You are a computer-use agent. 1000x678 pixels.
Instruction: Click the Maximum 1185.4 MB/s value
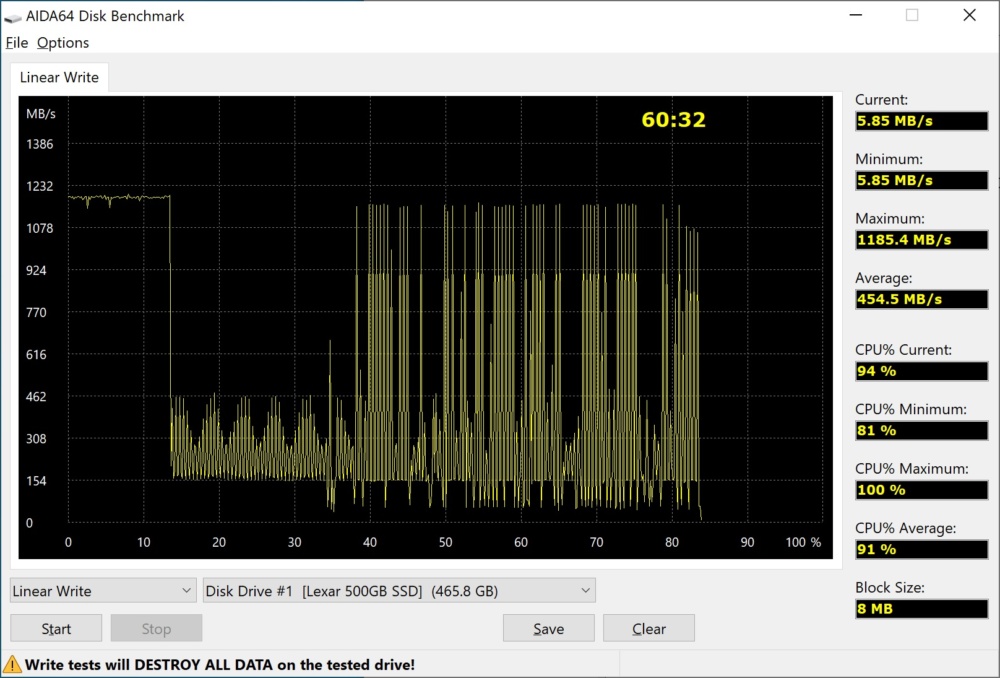coord(921,240)
